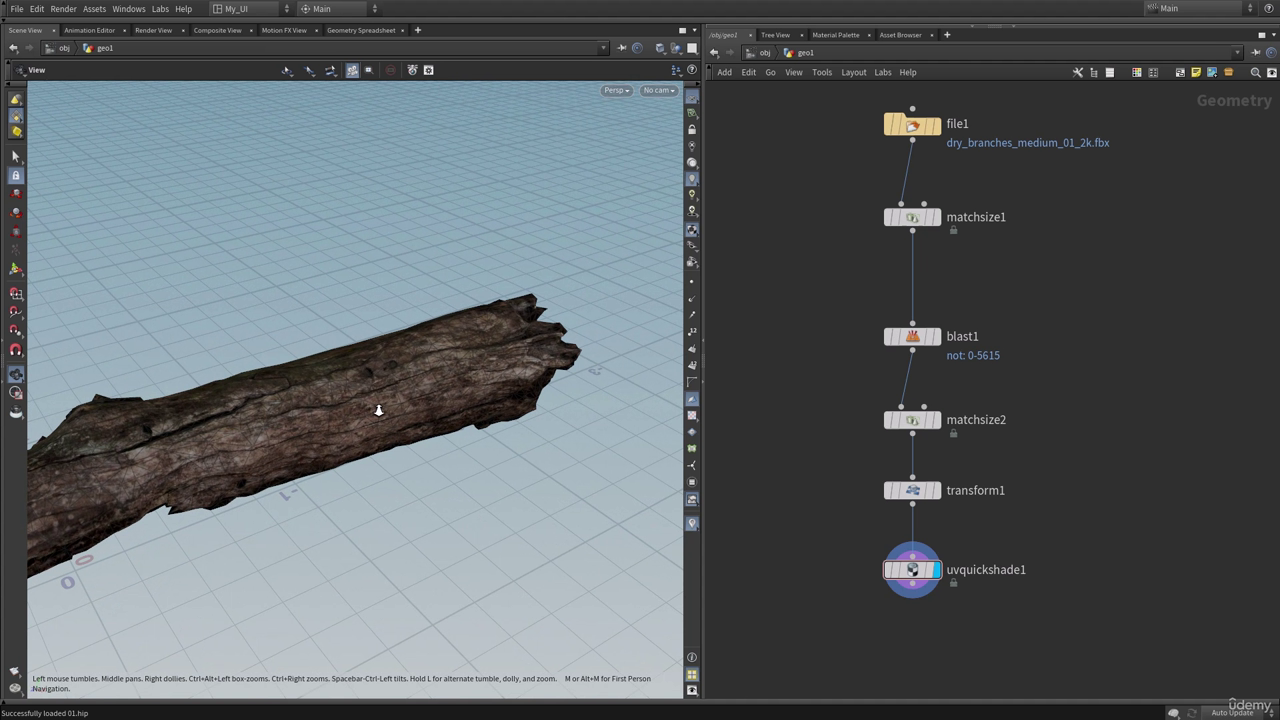Click the viewport help question mark icon

pyautogui.click(x=692, y=70)
